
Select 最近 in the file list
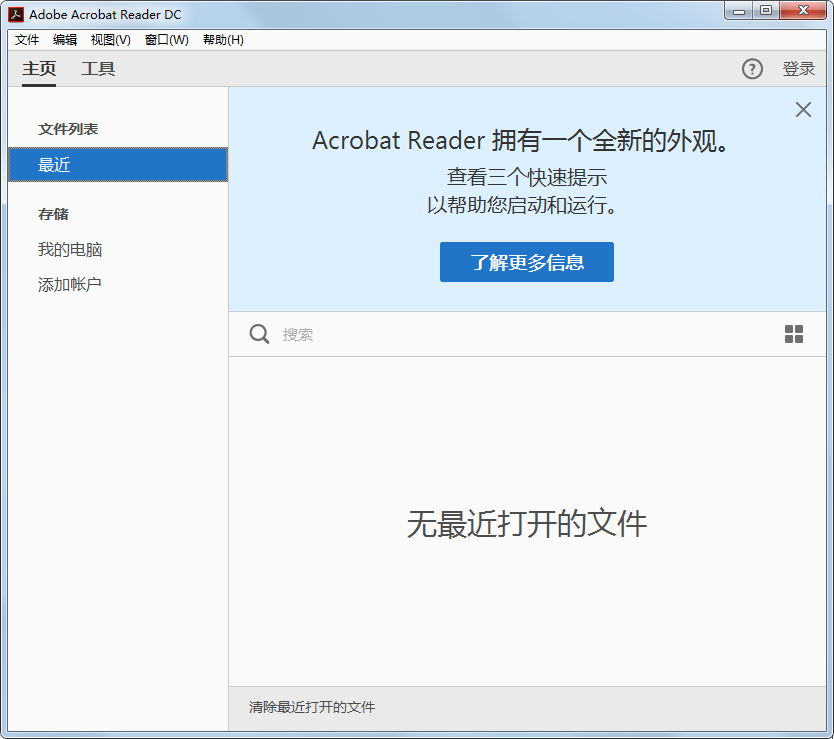point(118,164)
